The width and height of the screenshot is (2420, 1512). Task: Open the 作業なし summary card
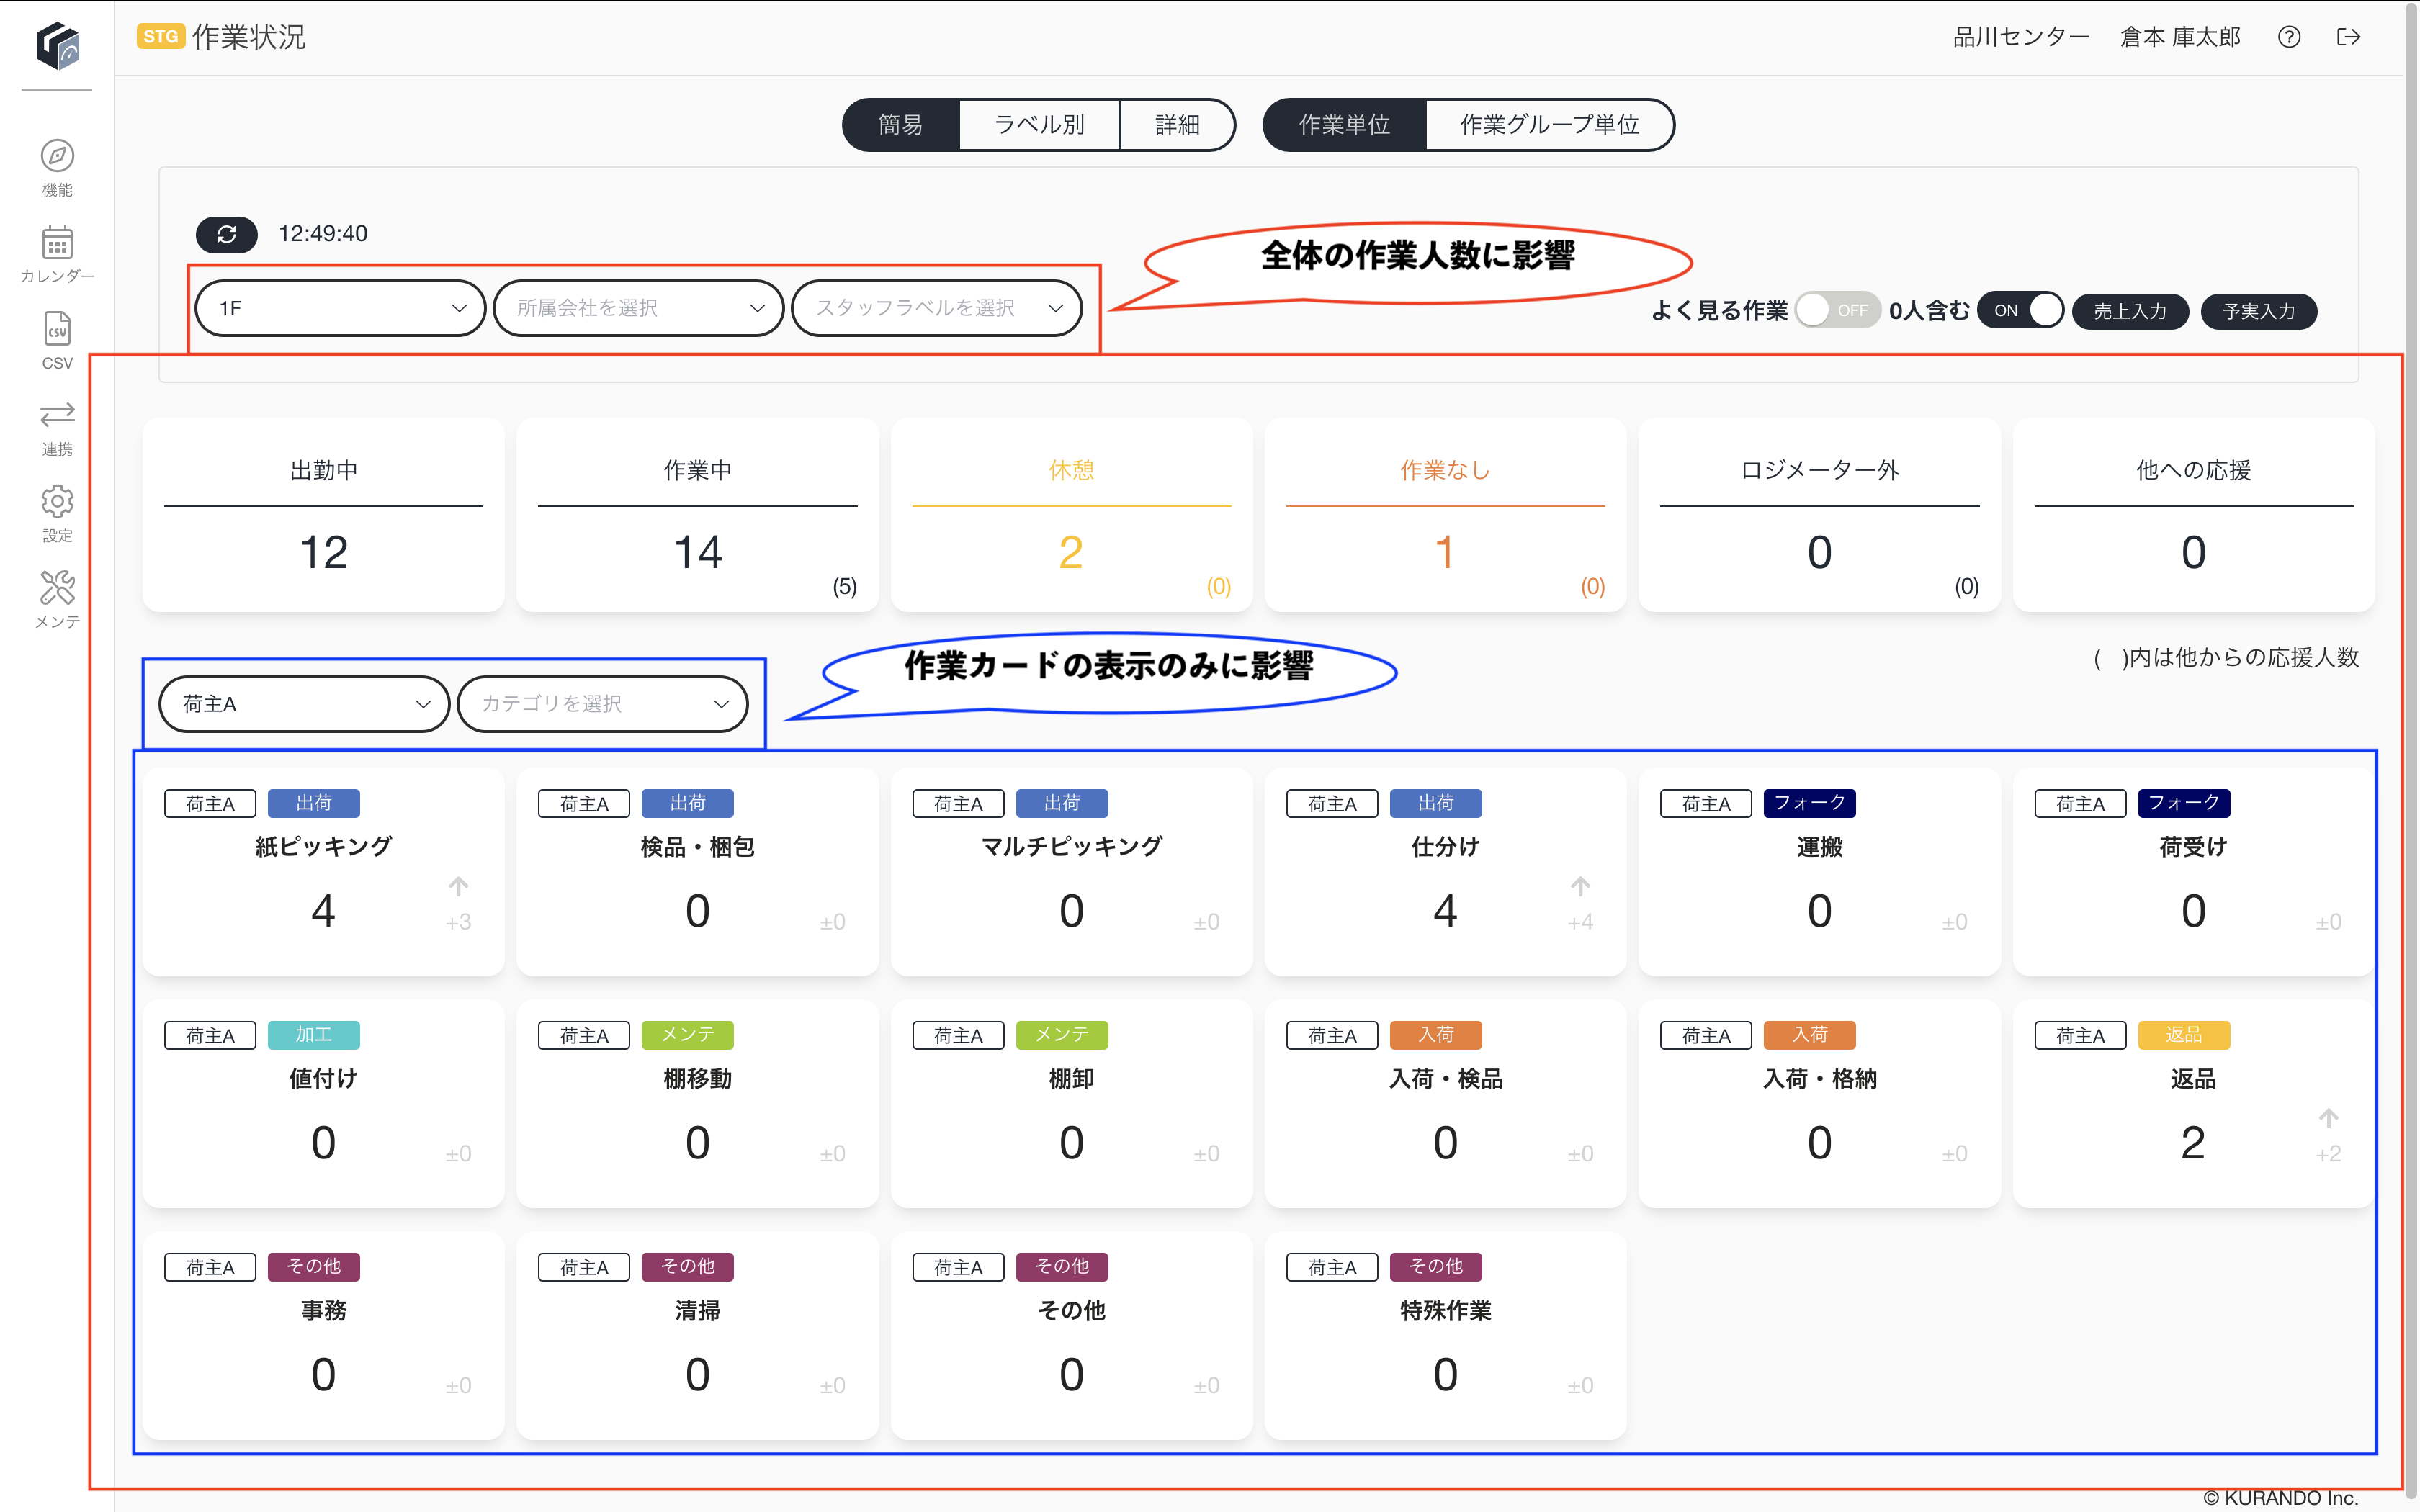1445,515
